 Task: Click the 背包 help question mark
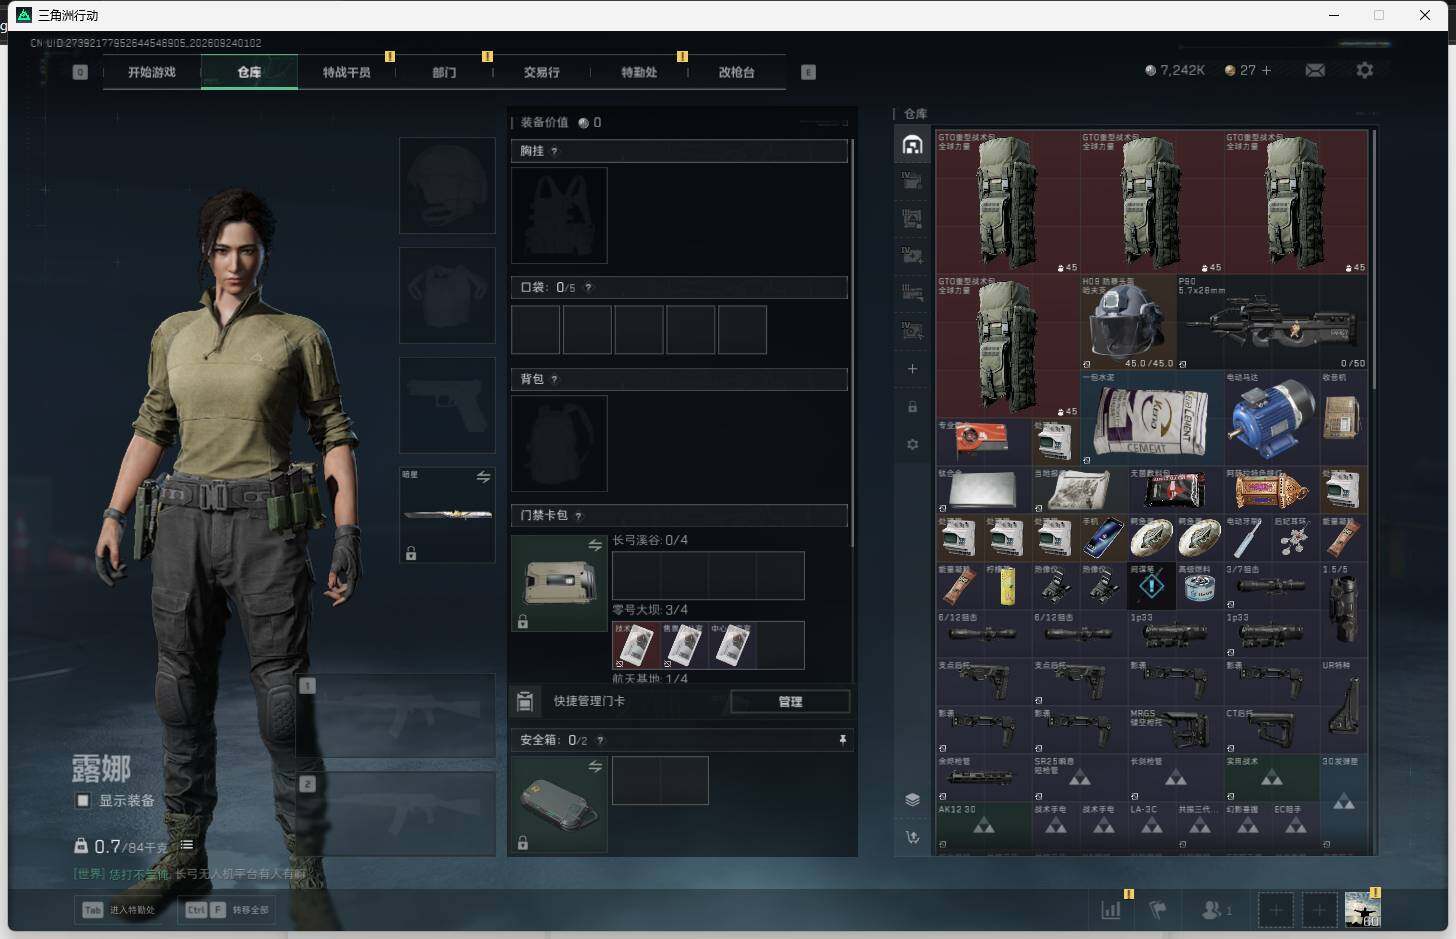[x=554, y=379]
